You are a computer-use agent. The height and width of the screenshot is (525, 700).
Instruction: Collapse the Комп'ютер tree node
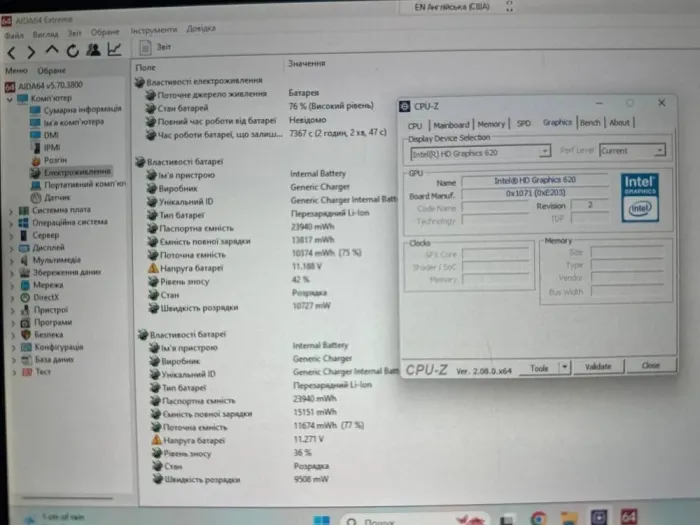(x=10, y=98)
